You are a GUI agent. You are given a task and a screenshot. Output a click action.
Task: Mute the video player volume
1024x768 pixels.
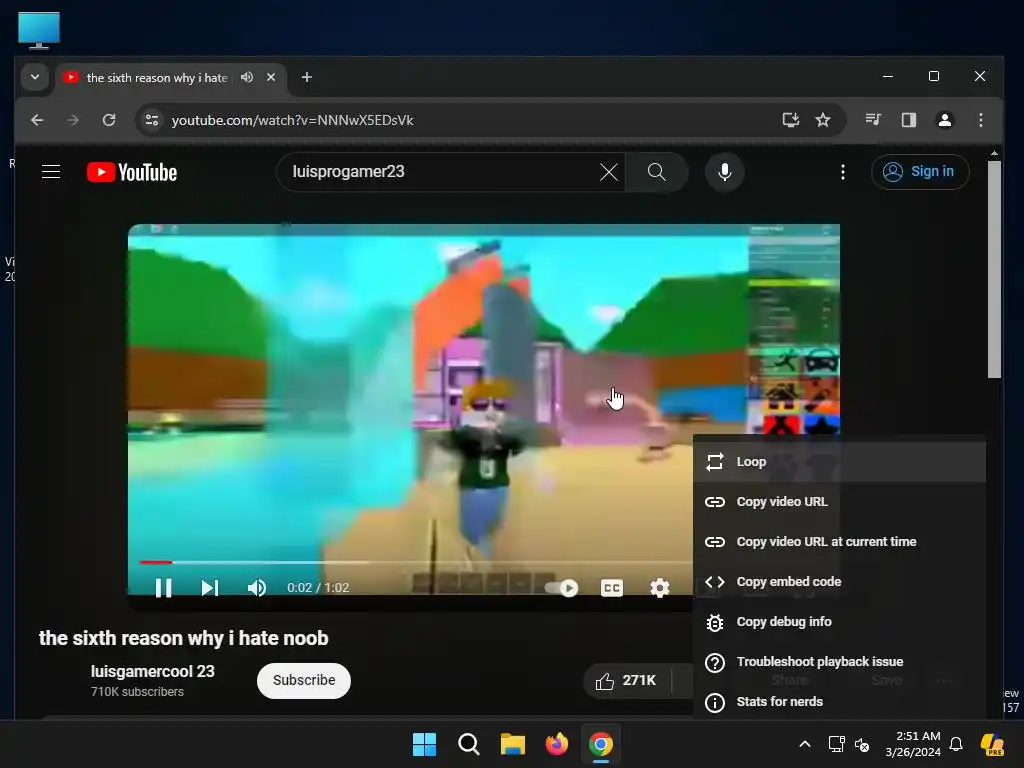pos(257,588)
